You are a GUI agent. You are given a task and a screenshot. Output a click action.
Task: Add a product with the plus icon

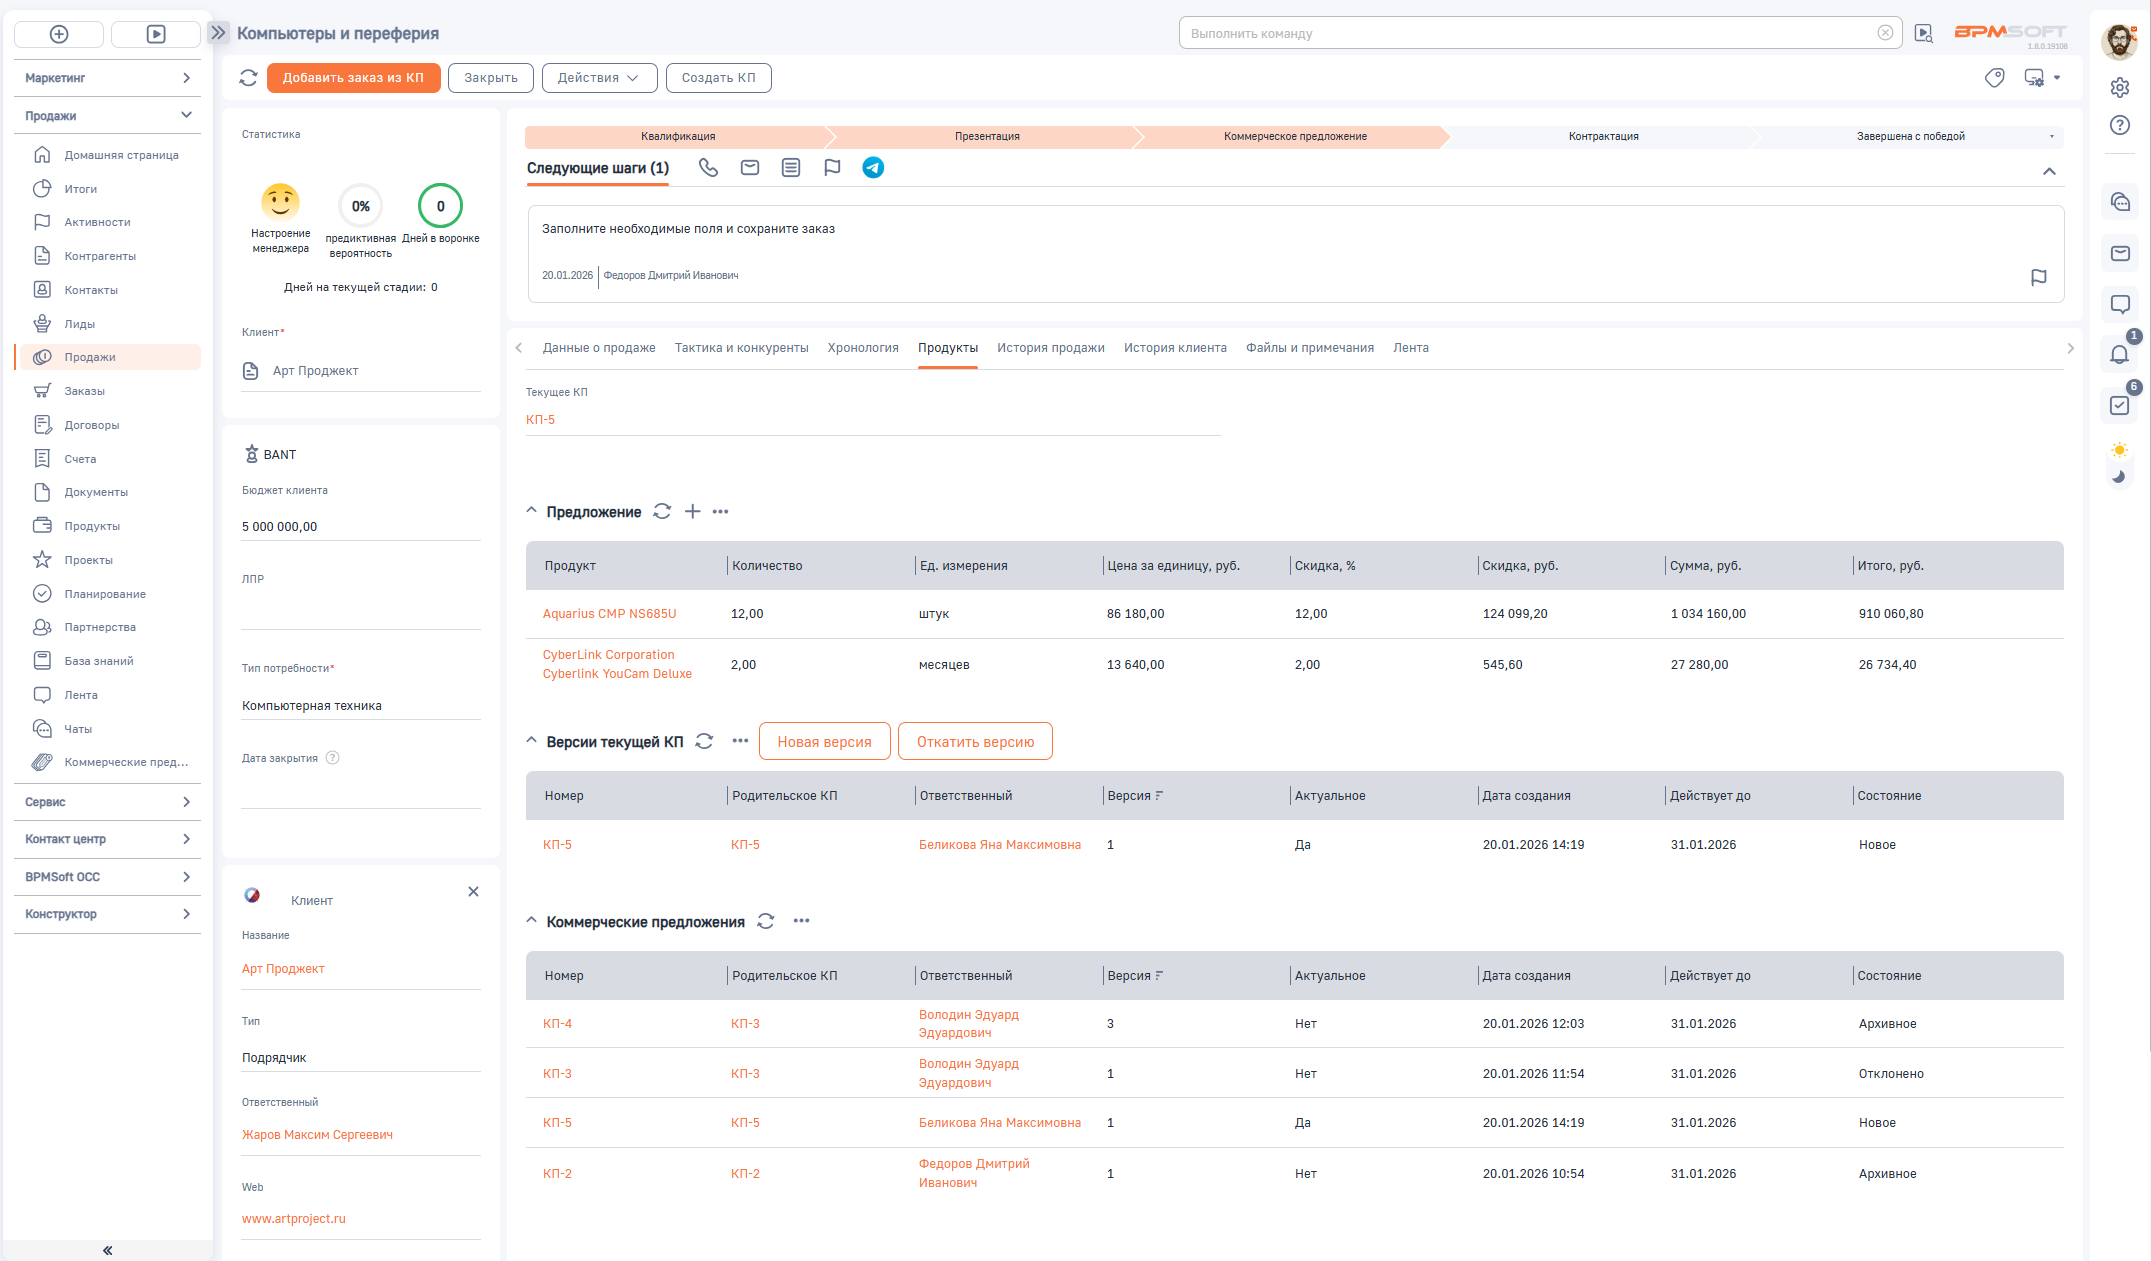click(692, 512)
